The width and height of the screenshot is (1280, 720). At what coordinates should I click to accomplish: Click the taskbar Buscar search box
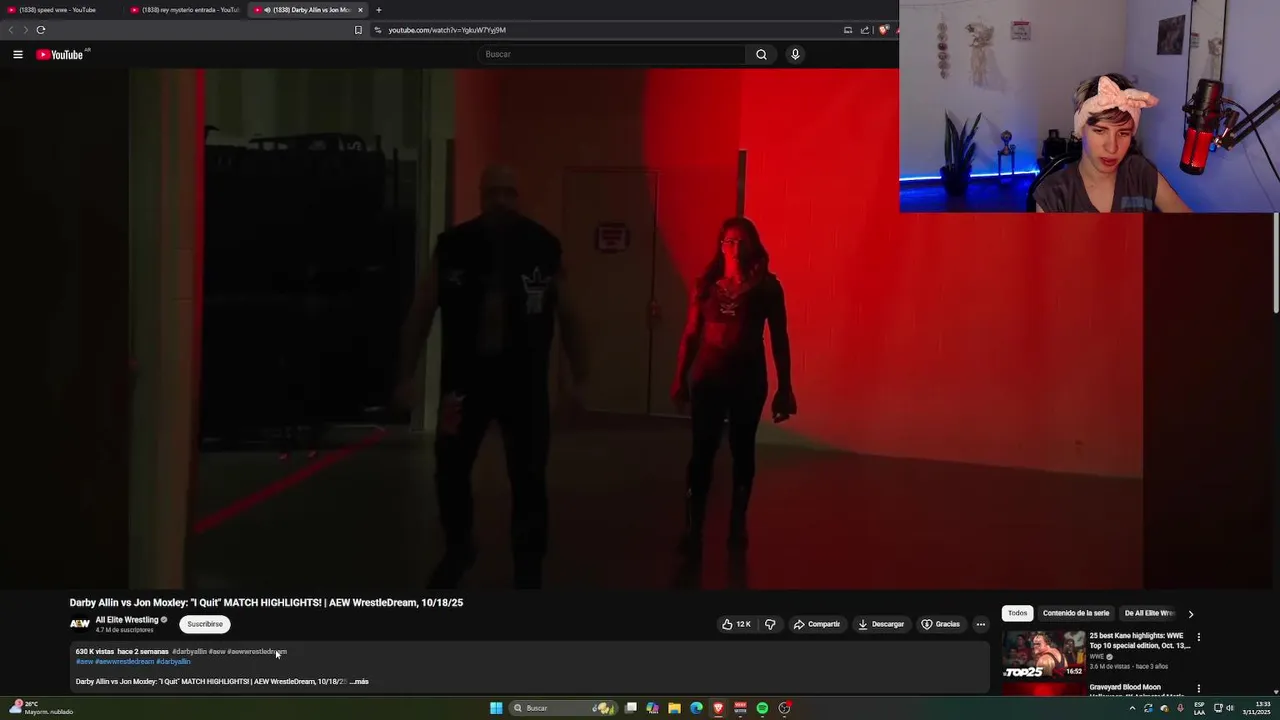pyautogui.click(x=563, y=708)
